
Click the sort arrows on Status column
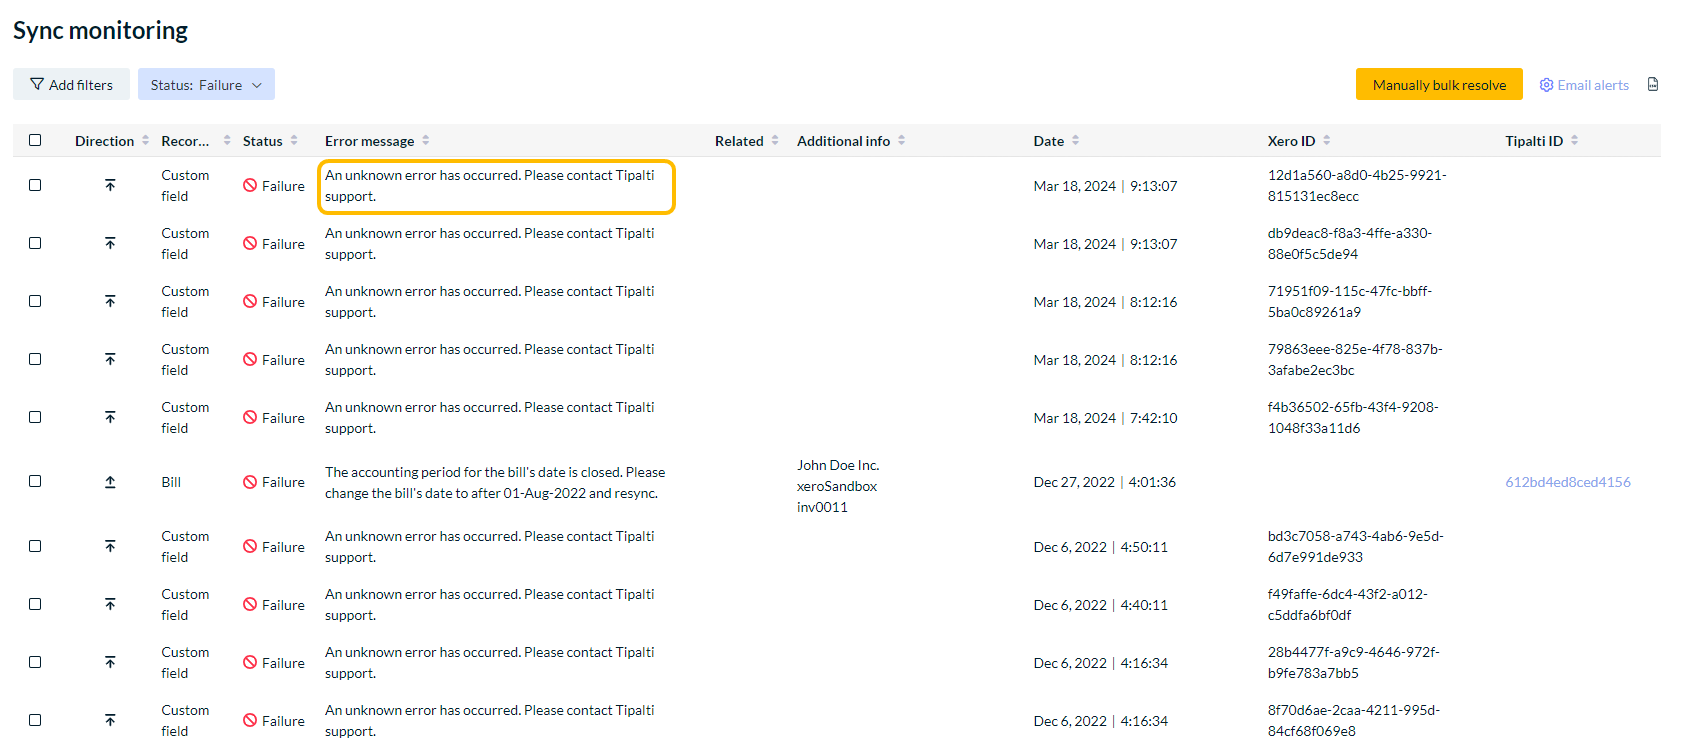294,141
